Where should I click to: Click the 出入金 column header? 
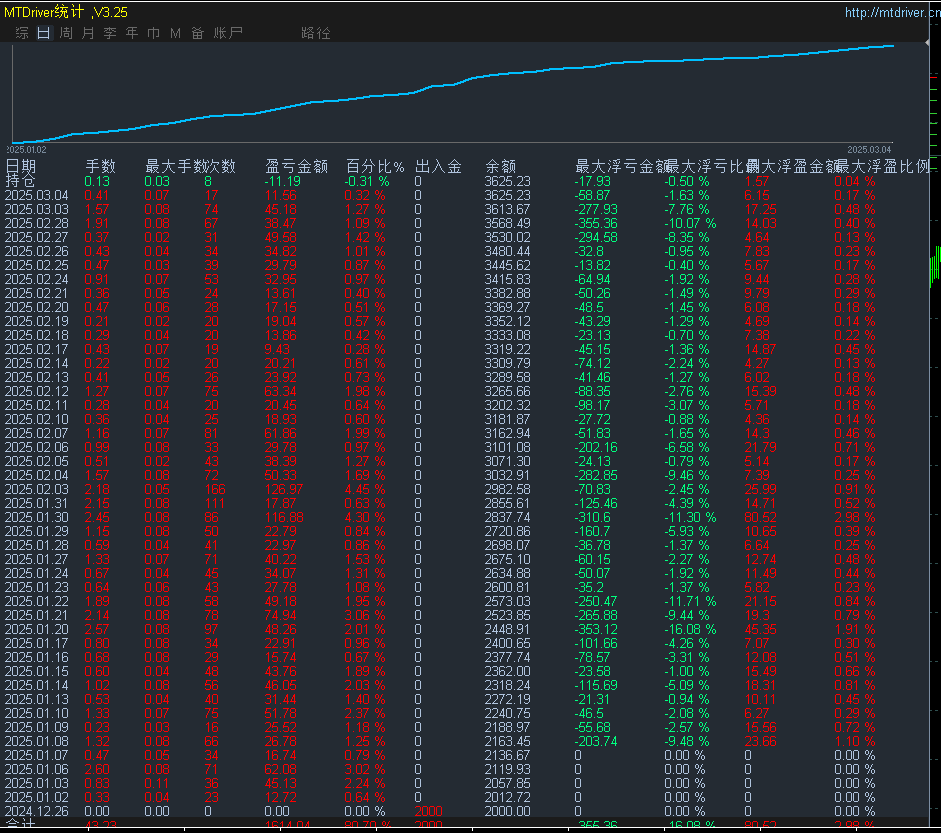pos(438,166)
